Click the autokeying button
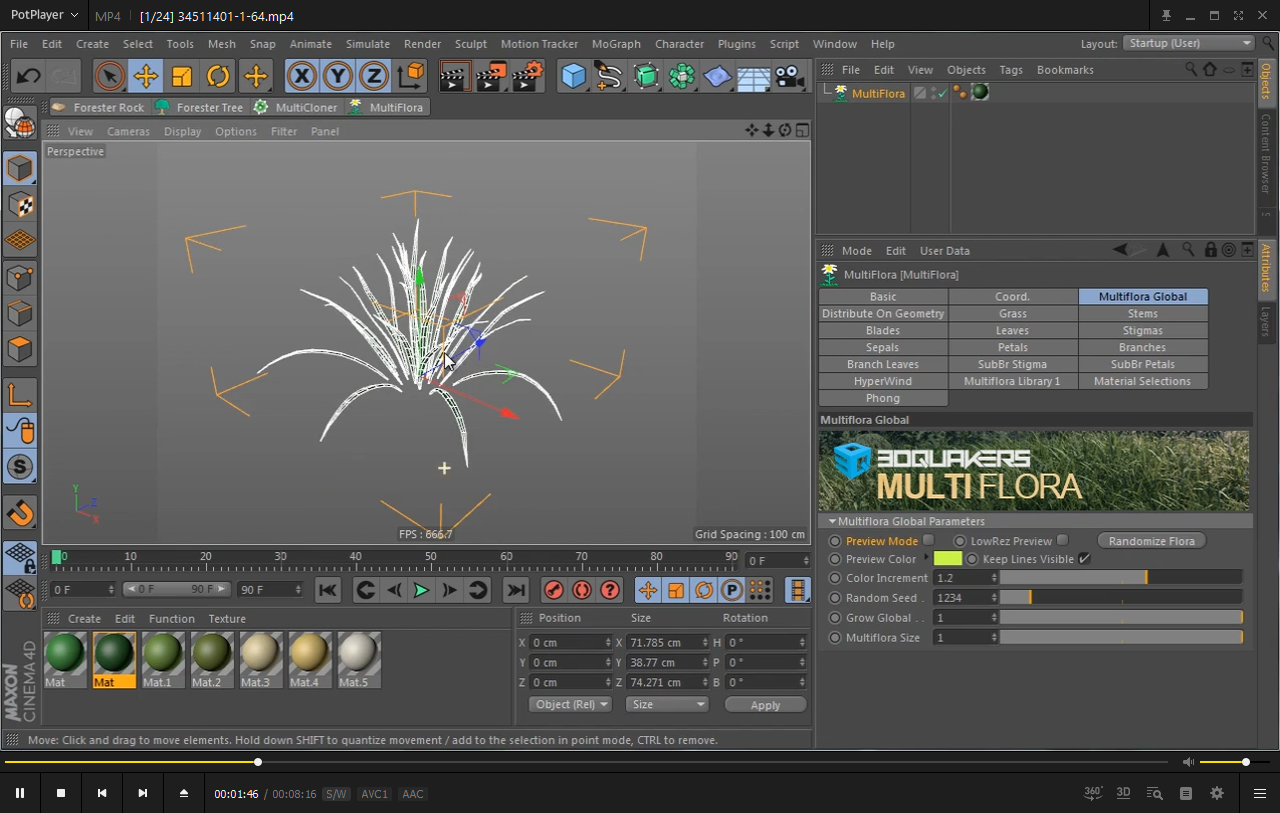This screenshot has width=1280, height=813. (582, 590)
